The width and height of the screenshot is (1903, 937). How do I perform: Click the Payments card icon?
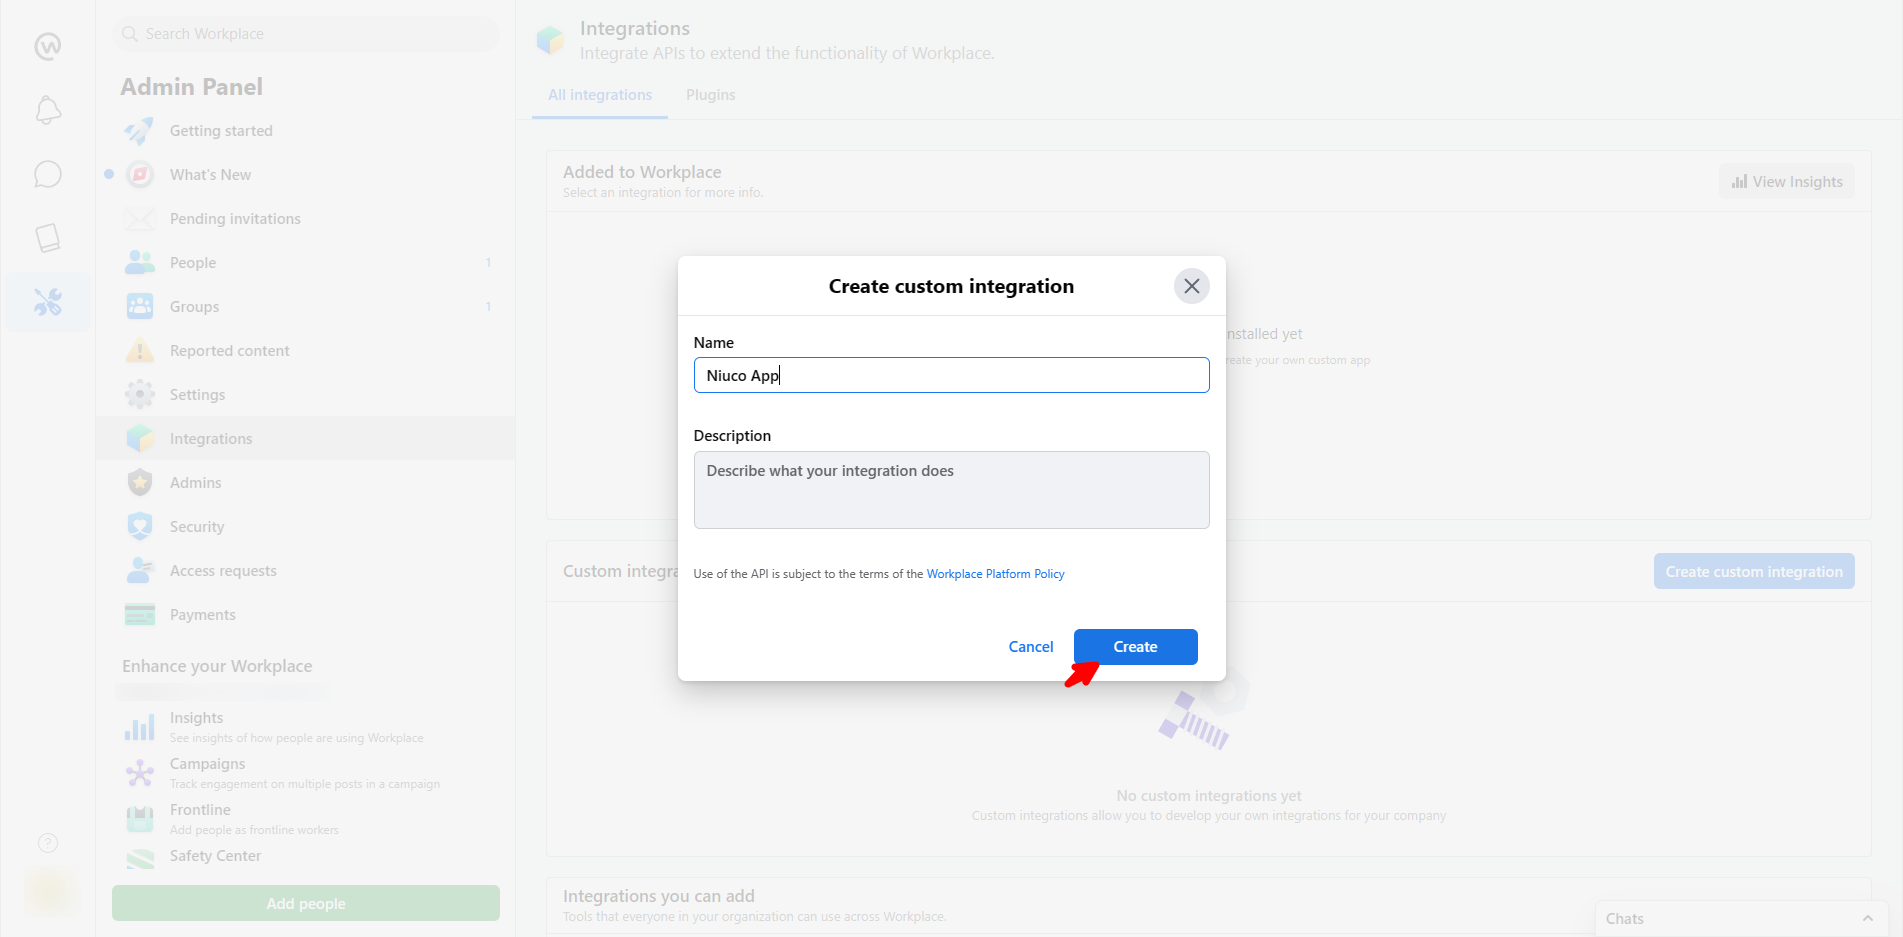point(140,615)
